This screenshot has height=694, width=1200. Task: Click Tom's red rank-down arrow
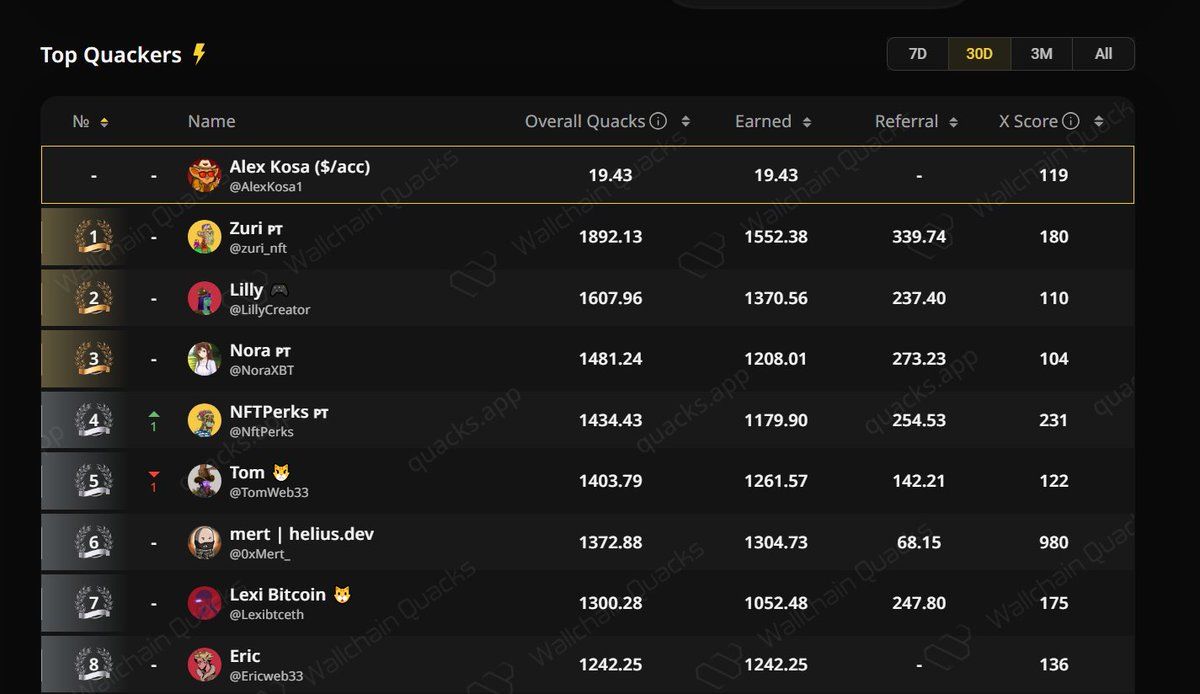pyautogui.click(x=154, y=474)
